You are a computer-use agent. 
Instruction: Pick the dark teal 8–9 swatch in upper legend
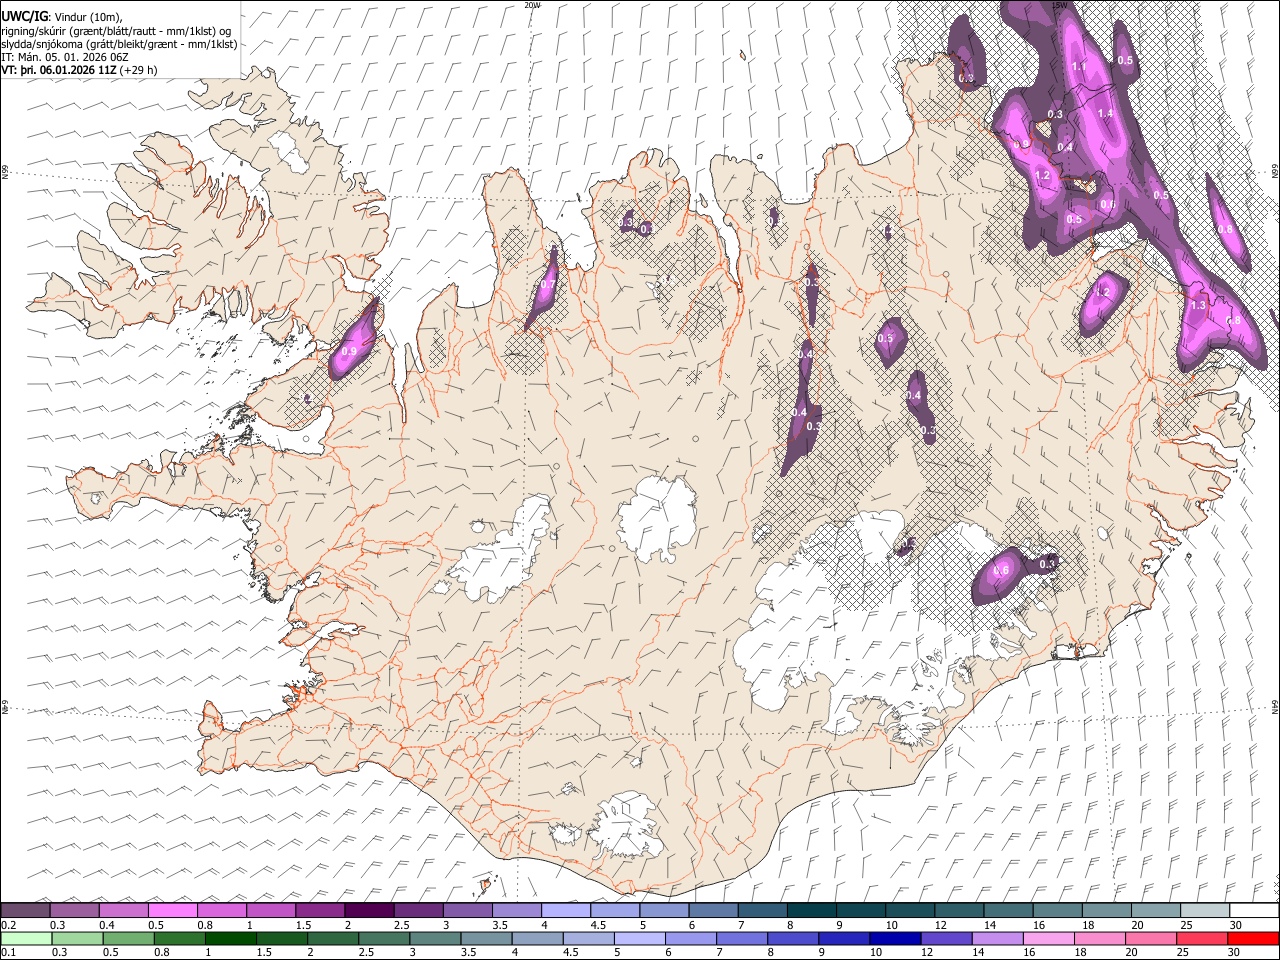812,911
